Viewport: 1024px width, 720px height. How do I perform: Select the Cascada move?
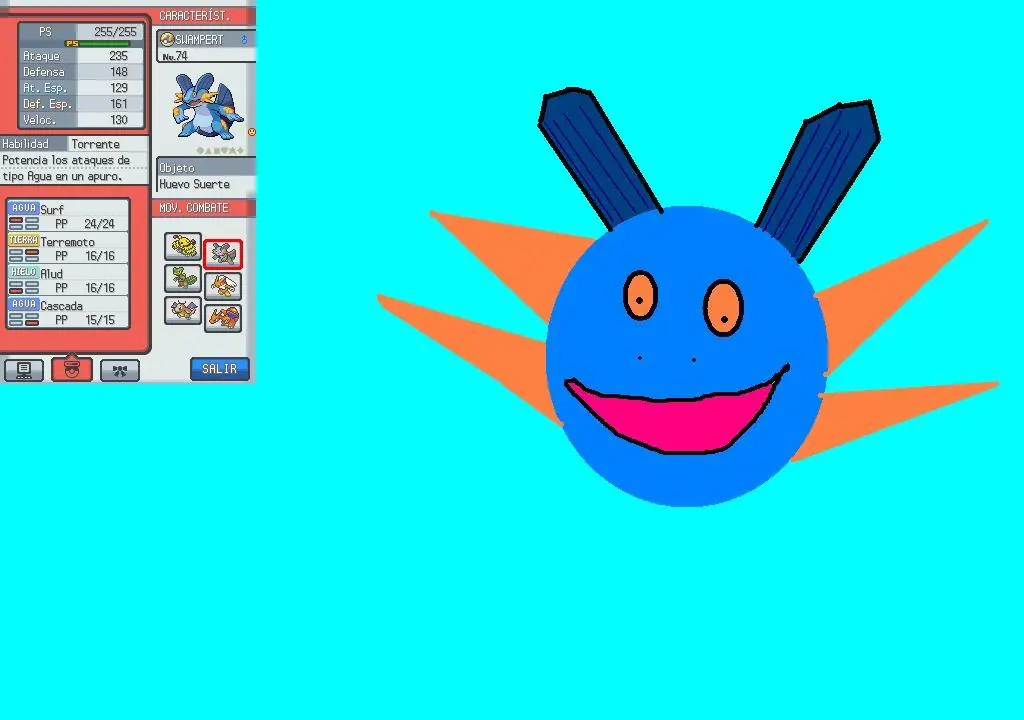(x=69, y=312)
